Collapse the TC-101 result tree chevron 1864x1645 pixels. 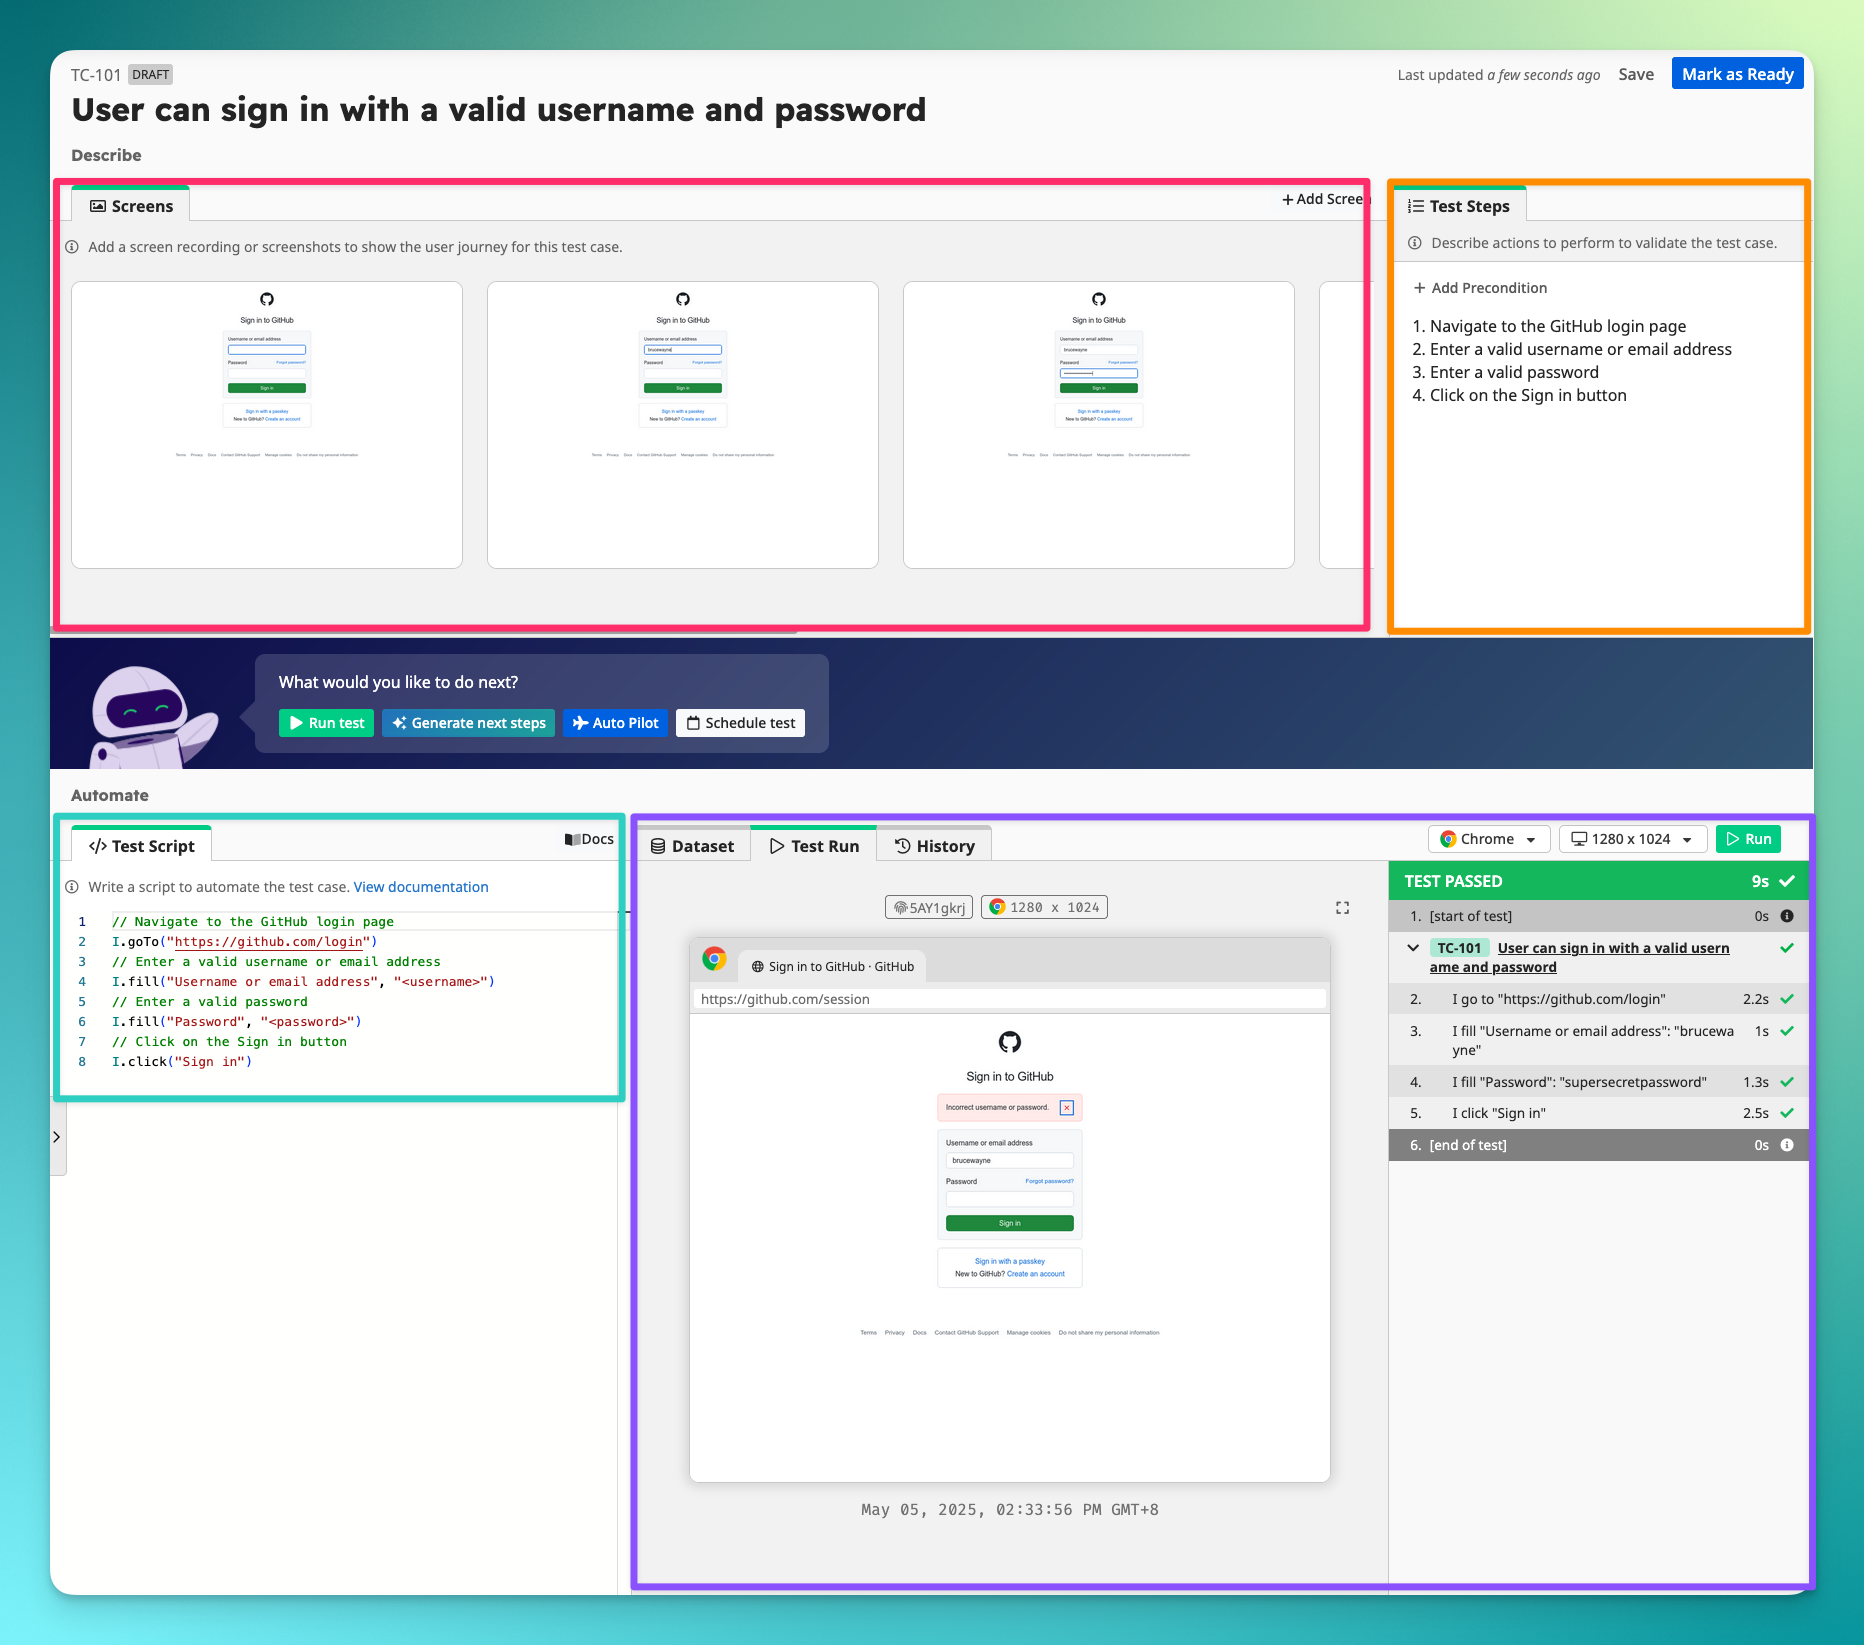click(1413, 948)
